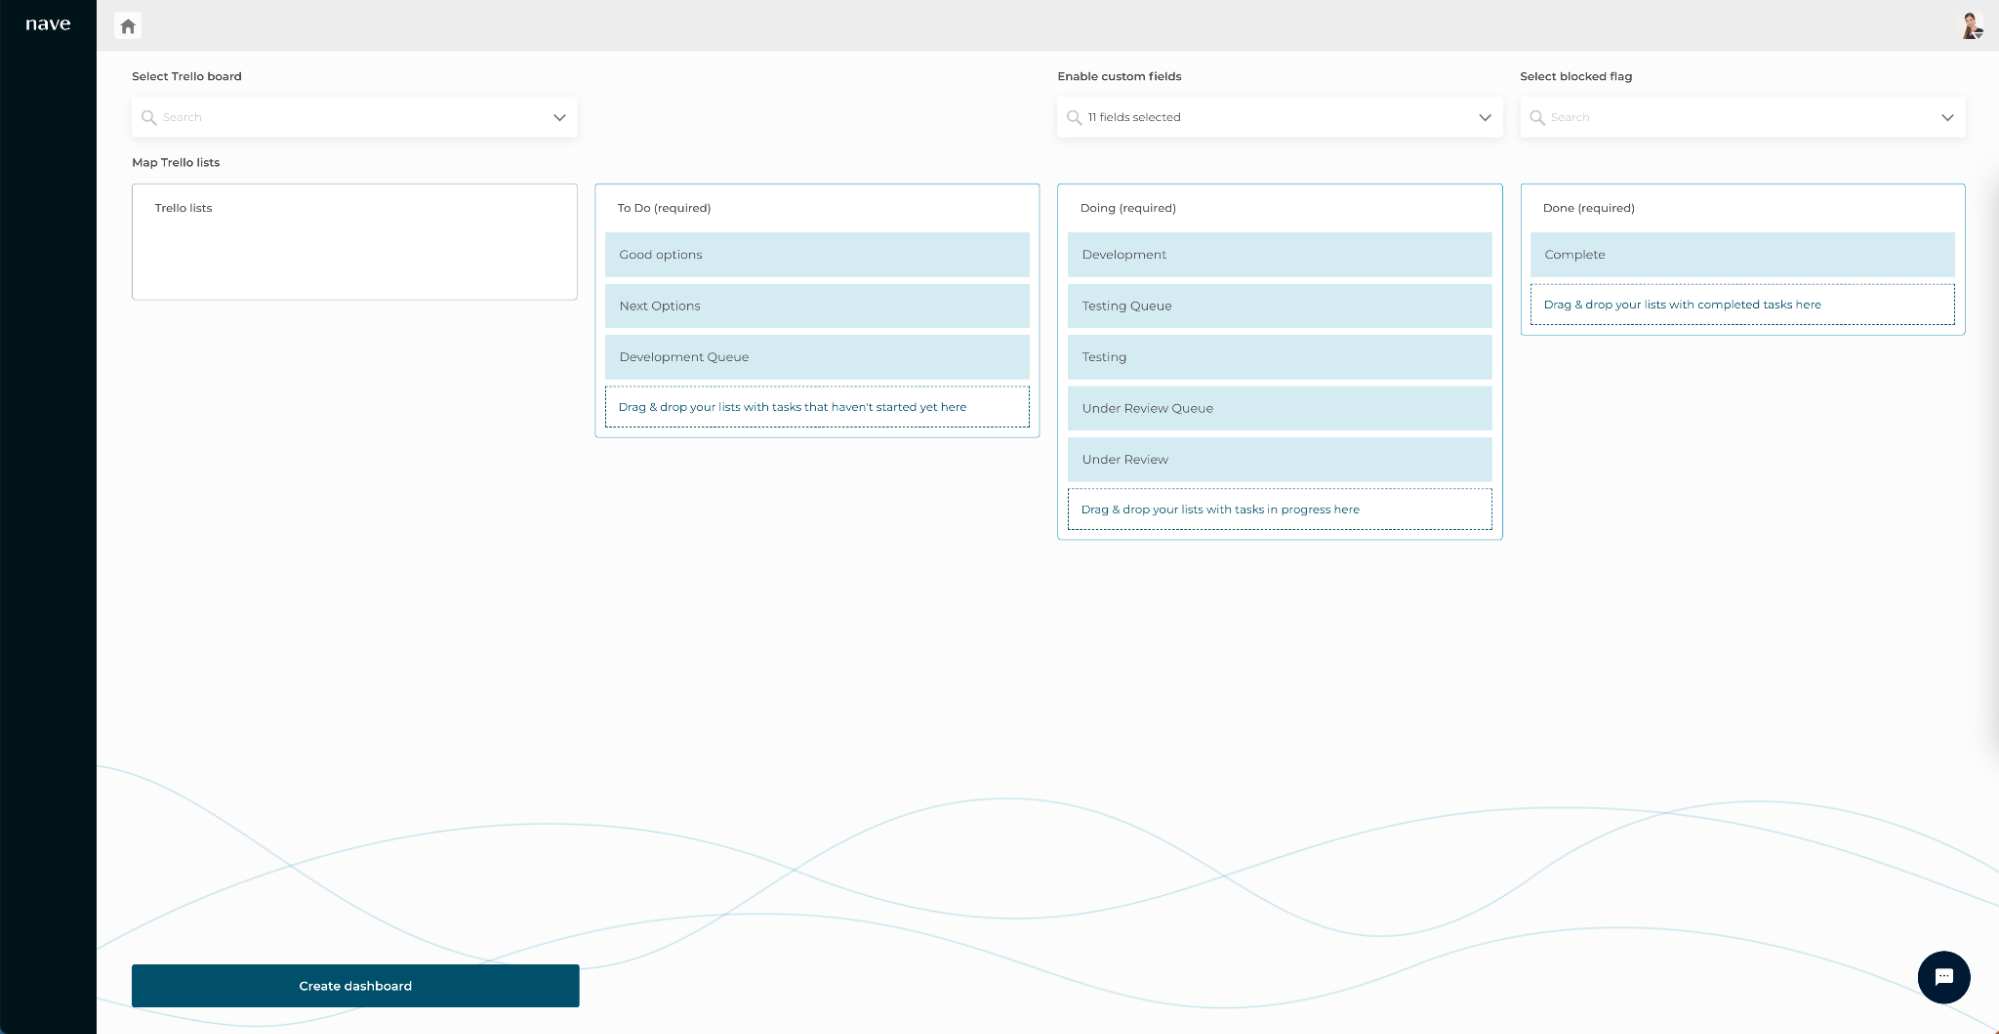Click search icon in Trello board selector

point(149,118)
